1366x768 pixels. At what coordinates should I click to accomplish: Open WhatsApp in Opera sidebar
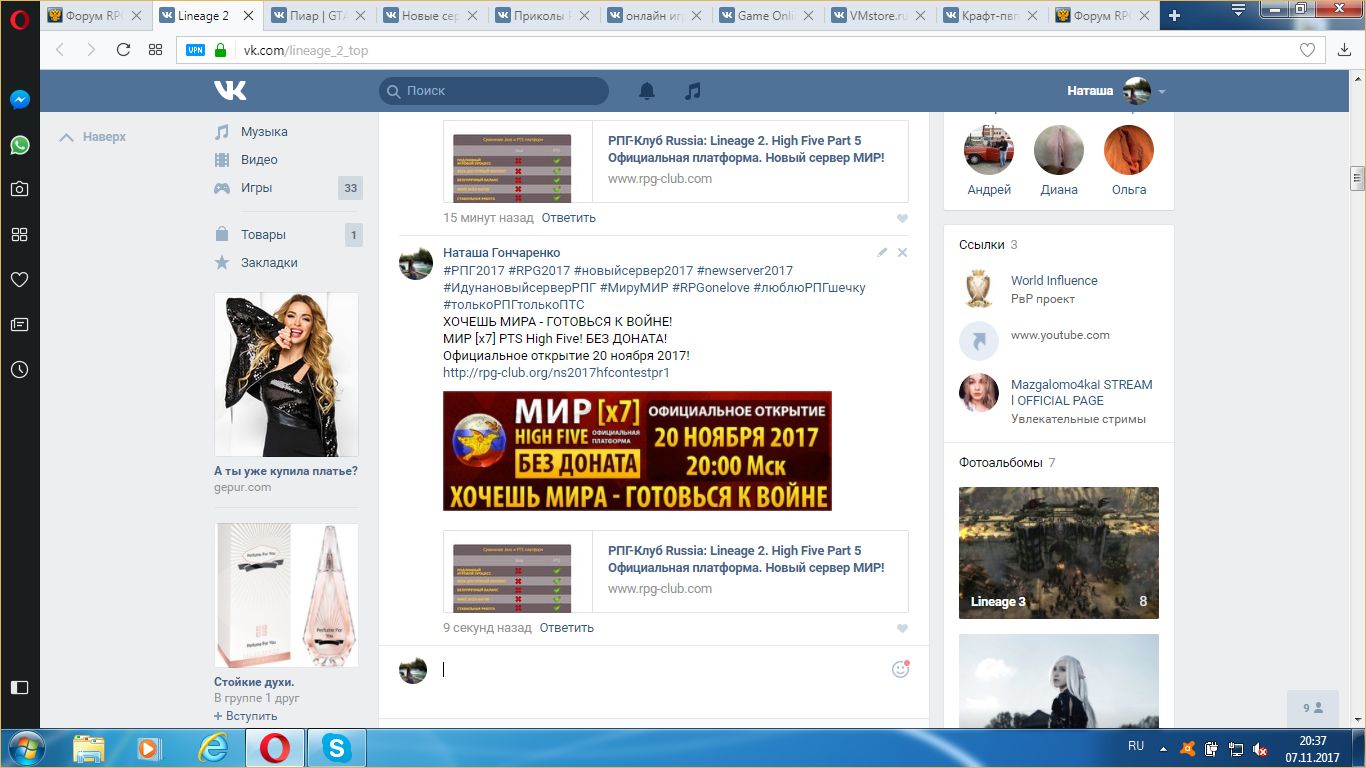click(x=19, y=145)
